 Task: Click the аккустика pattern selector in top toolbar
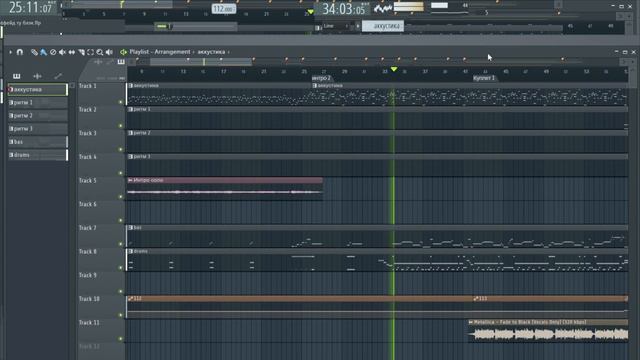383,26
